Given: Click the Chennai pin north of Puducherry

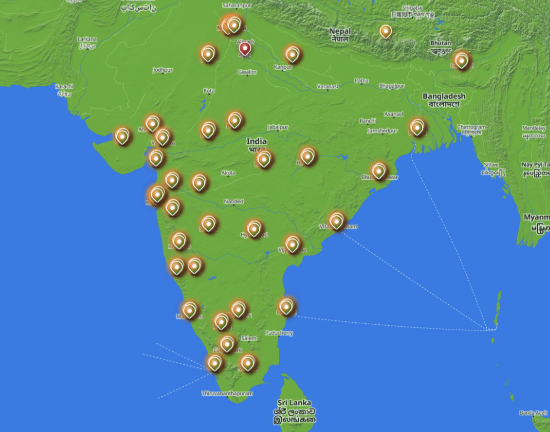Looking at the screenshot, I should coord(286,307).
